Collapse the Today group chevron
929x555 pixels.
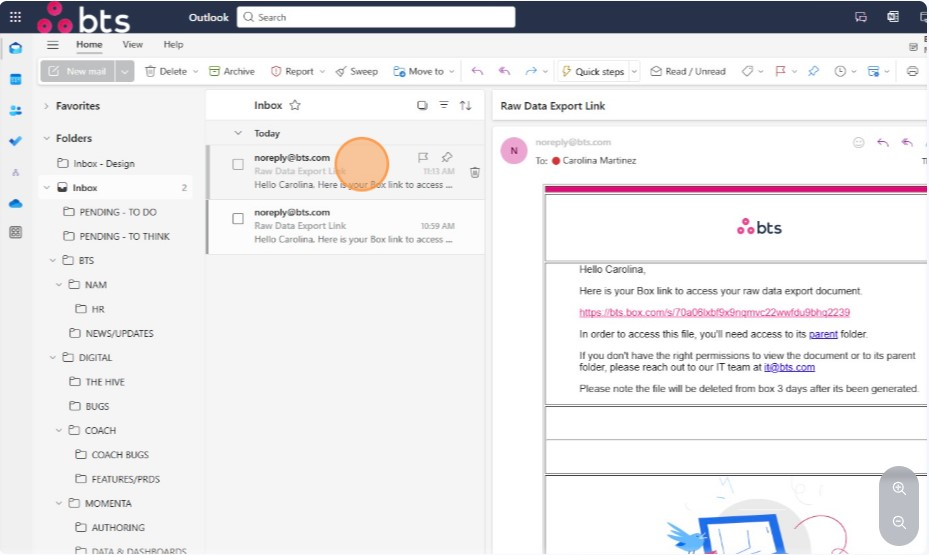(238, 133)
